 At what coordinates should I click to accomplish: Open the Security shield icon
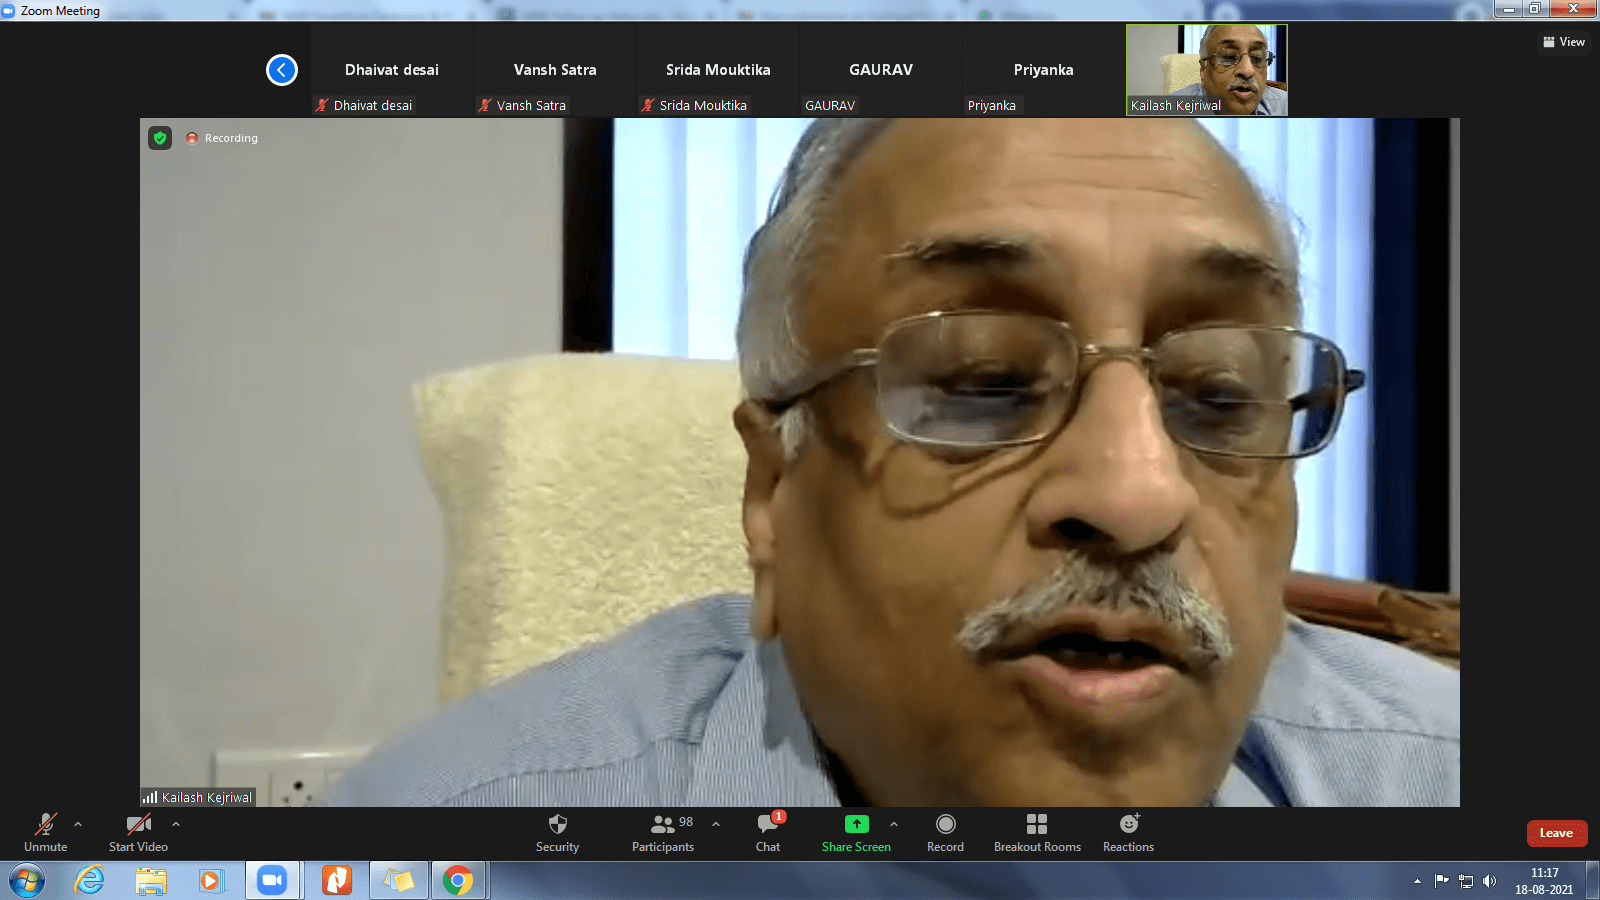pos(557,825)
